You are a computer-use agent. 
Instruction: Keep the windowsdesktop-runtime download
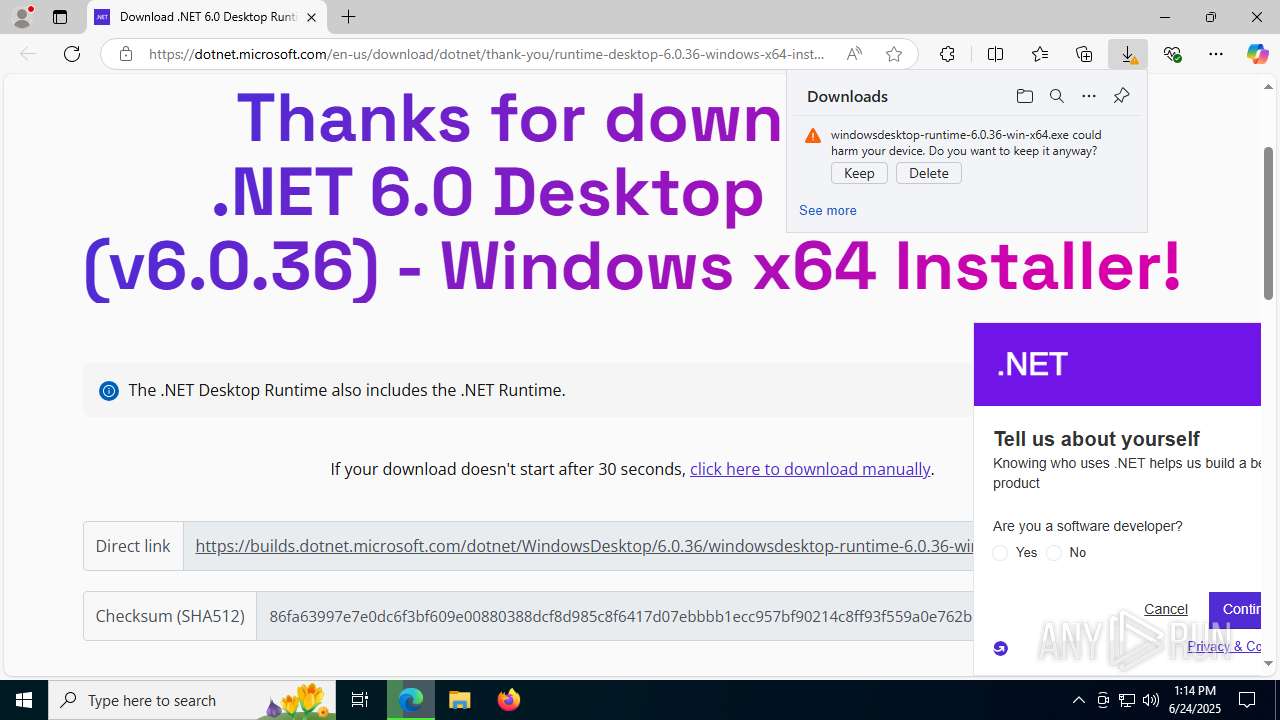coord(859,173)
